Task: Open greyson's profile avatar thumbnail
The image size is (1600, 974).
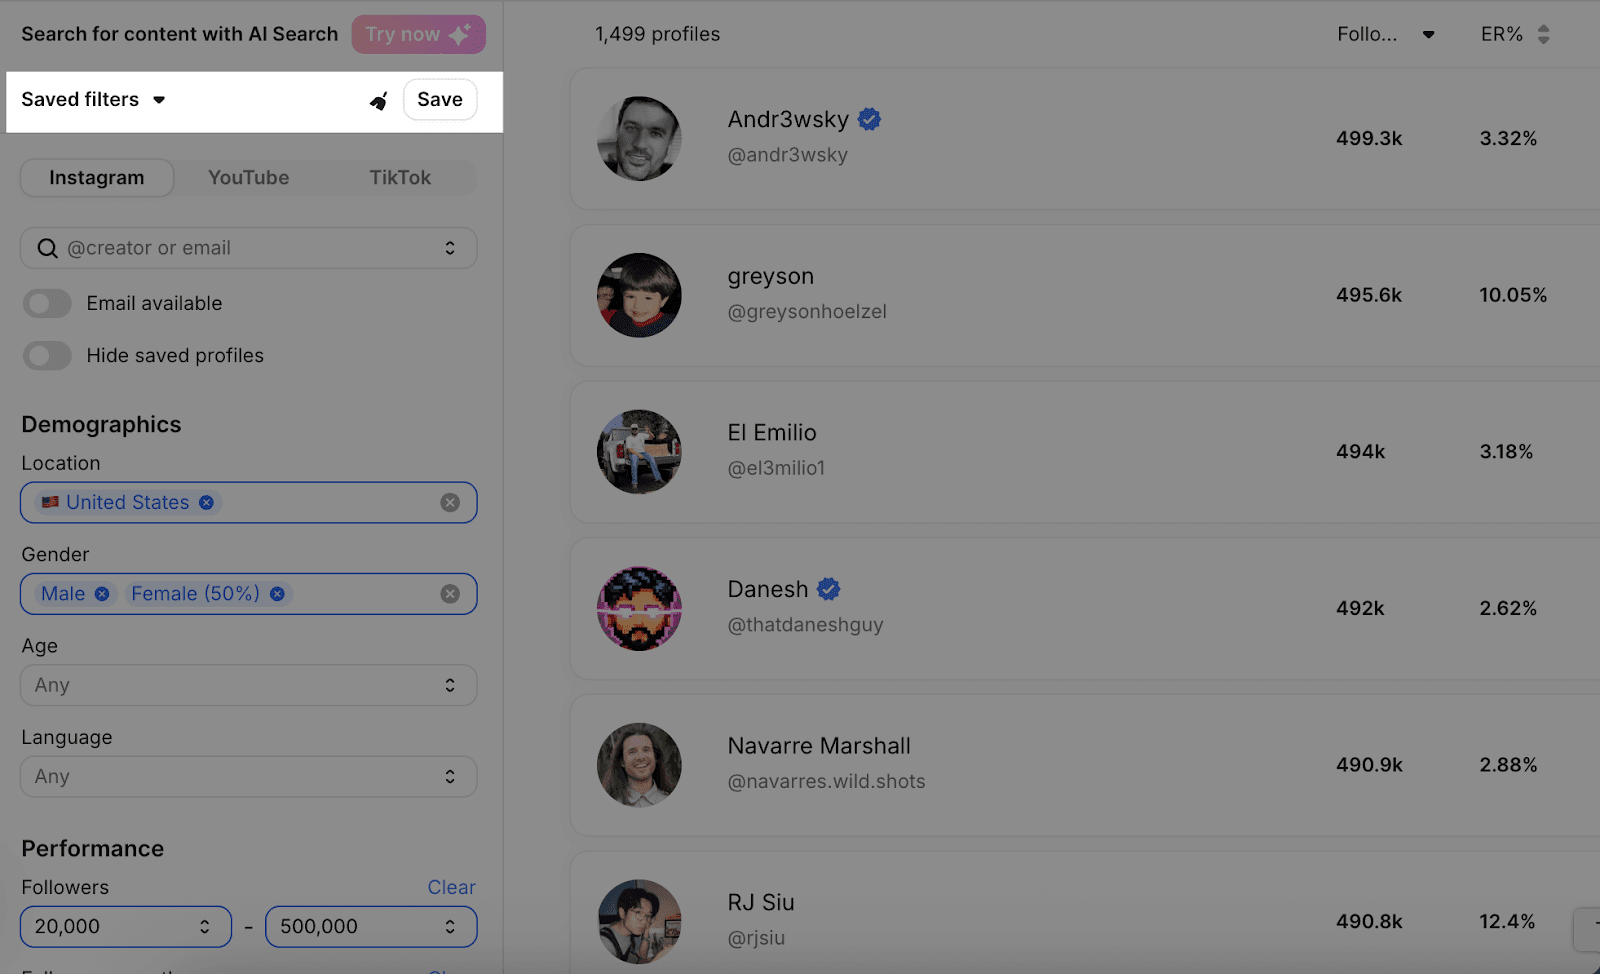Action: [639, 295]
